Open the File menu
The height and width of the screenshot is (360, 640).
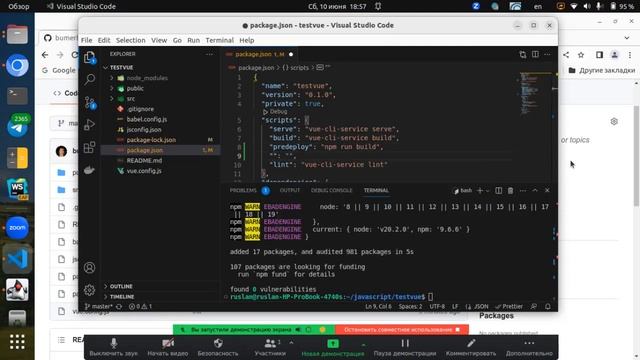tap(87, 40)
